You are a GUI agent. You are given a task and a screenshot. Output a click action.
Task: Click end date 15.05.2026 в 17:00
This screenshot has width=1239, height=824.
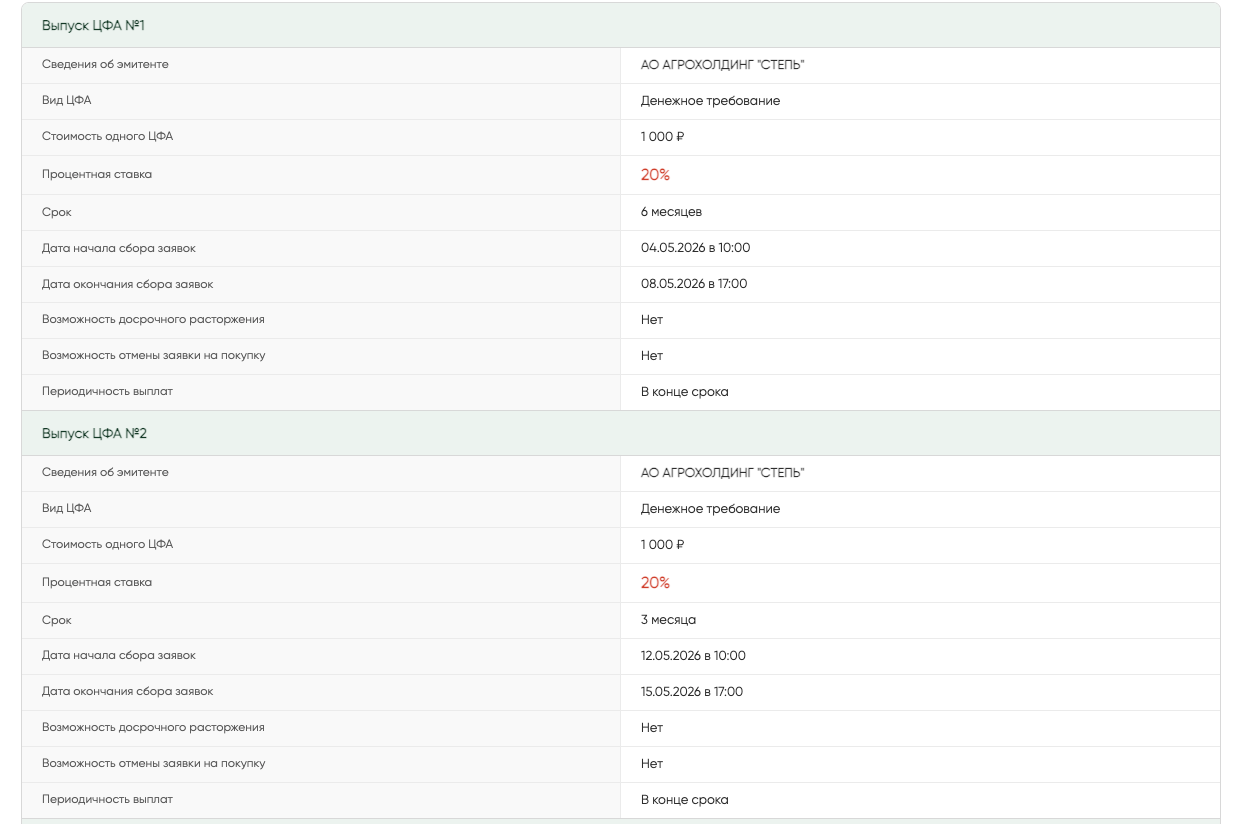click(x=692, y=692)
